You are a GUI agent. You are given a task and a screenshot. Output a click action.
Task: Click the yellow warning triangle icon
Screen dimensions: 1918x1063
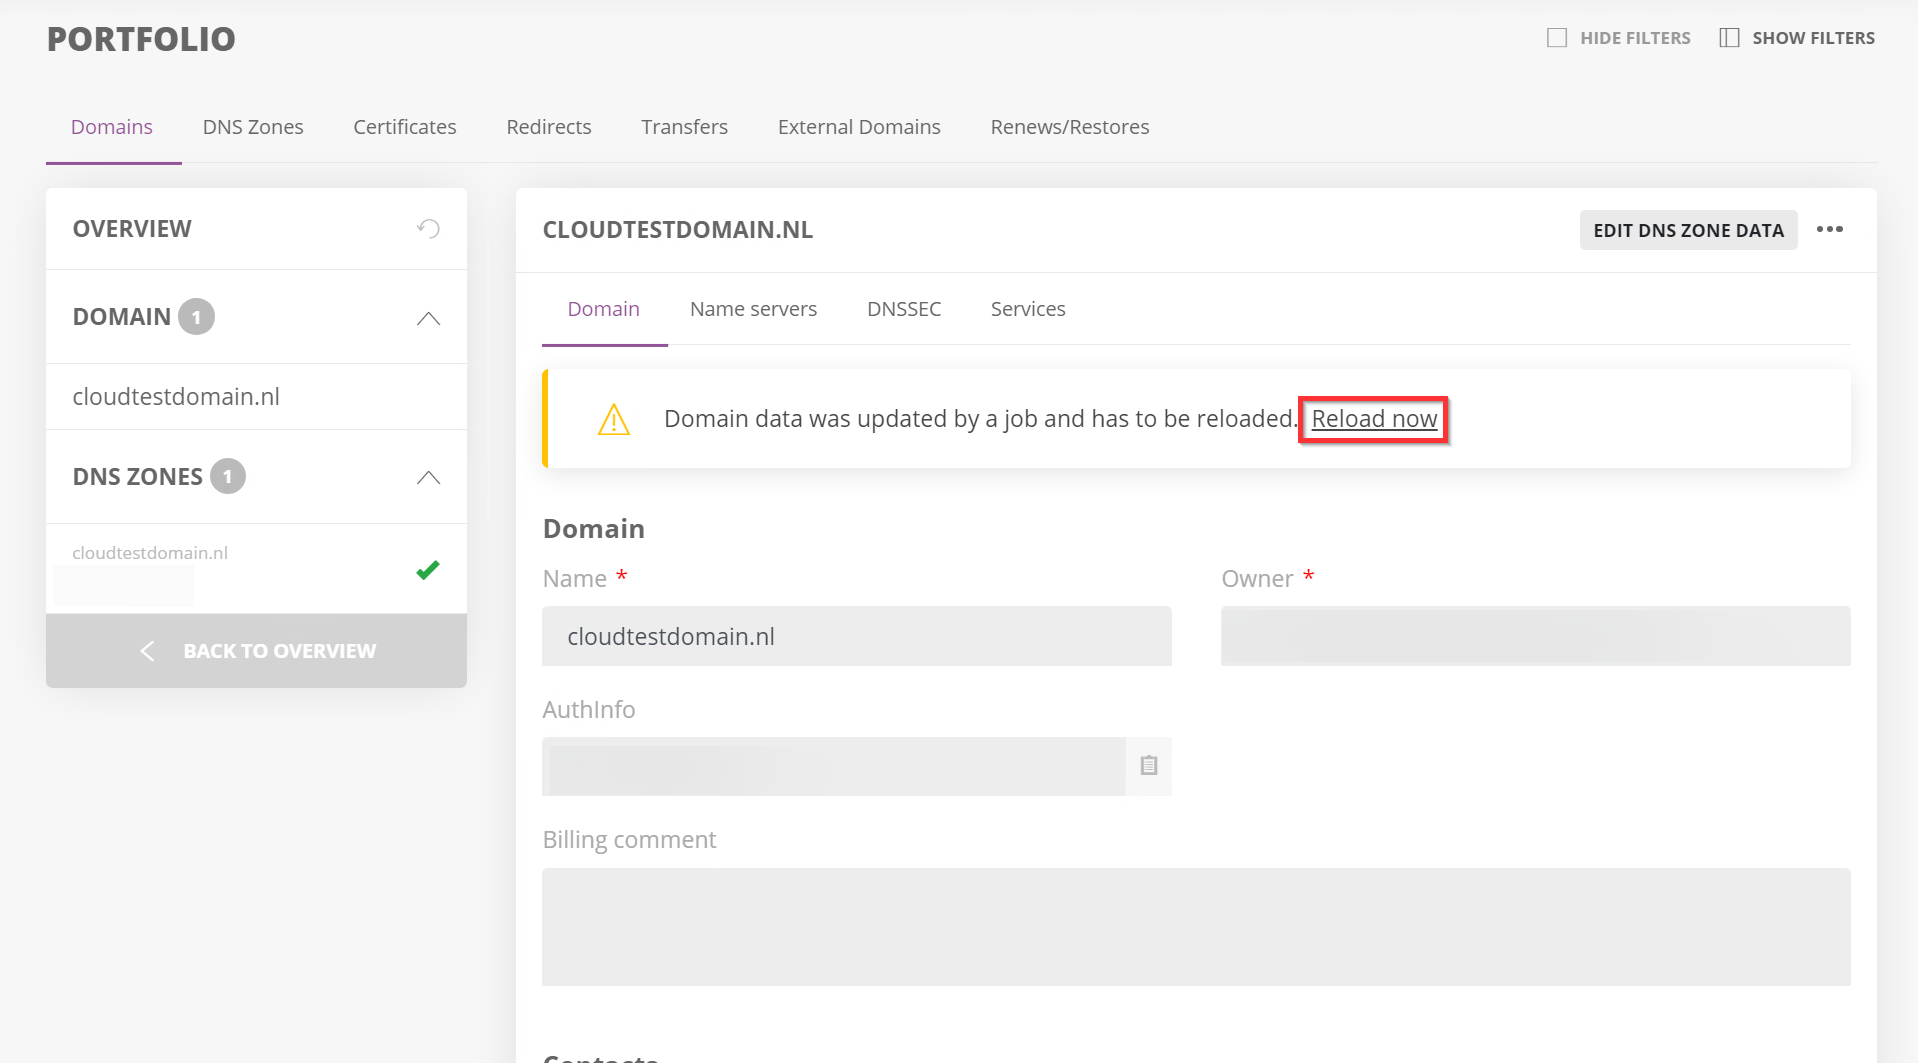coord(614,419)
